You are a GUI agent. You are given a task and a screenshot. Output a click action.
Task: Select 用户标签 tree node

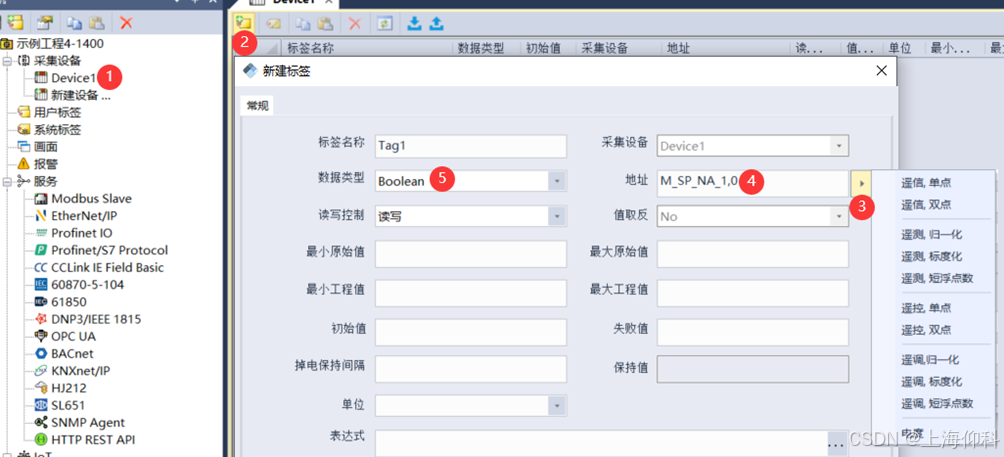pos(58,113)
